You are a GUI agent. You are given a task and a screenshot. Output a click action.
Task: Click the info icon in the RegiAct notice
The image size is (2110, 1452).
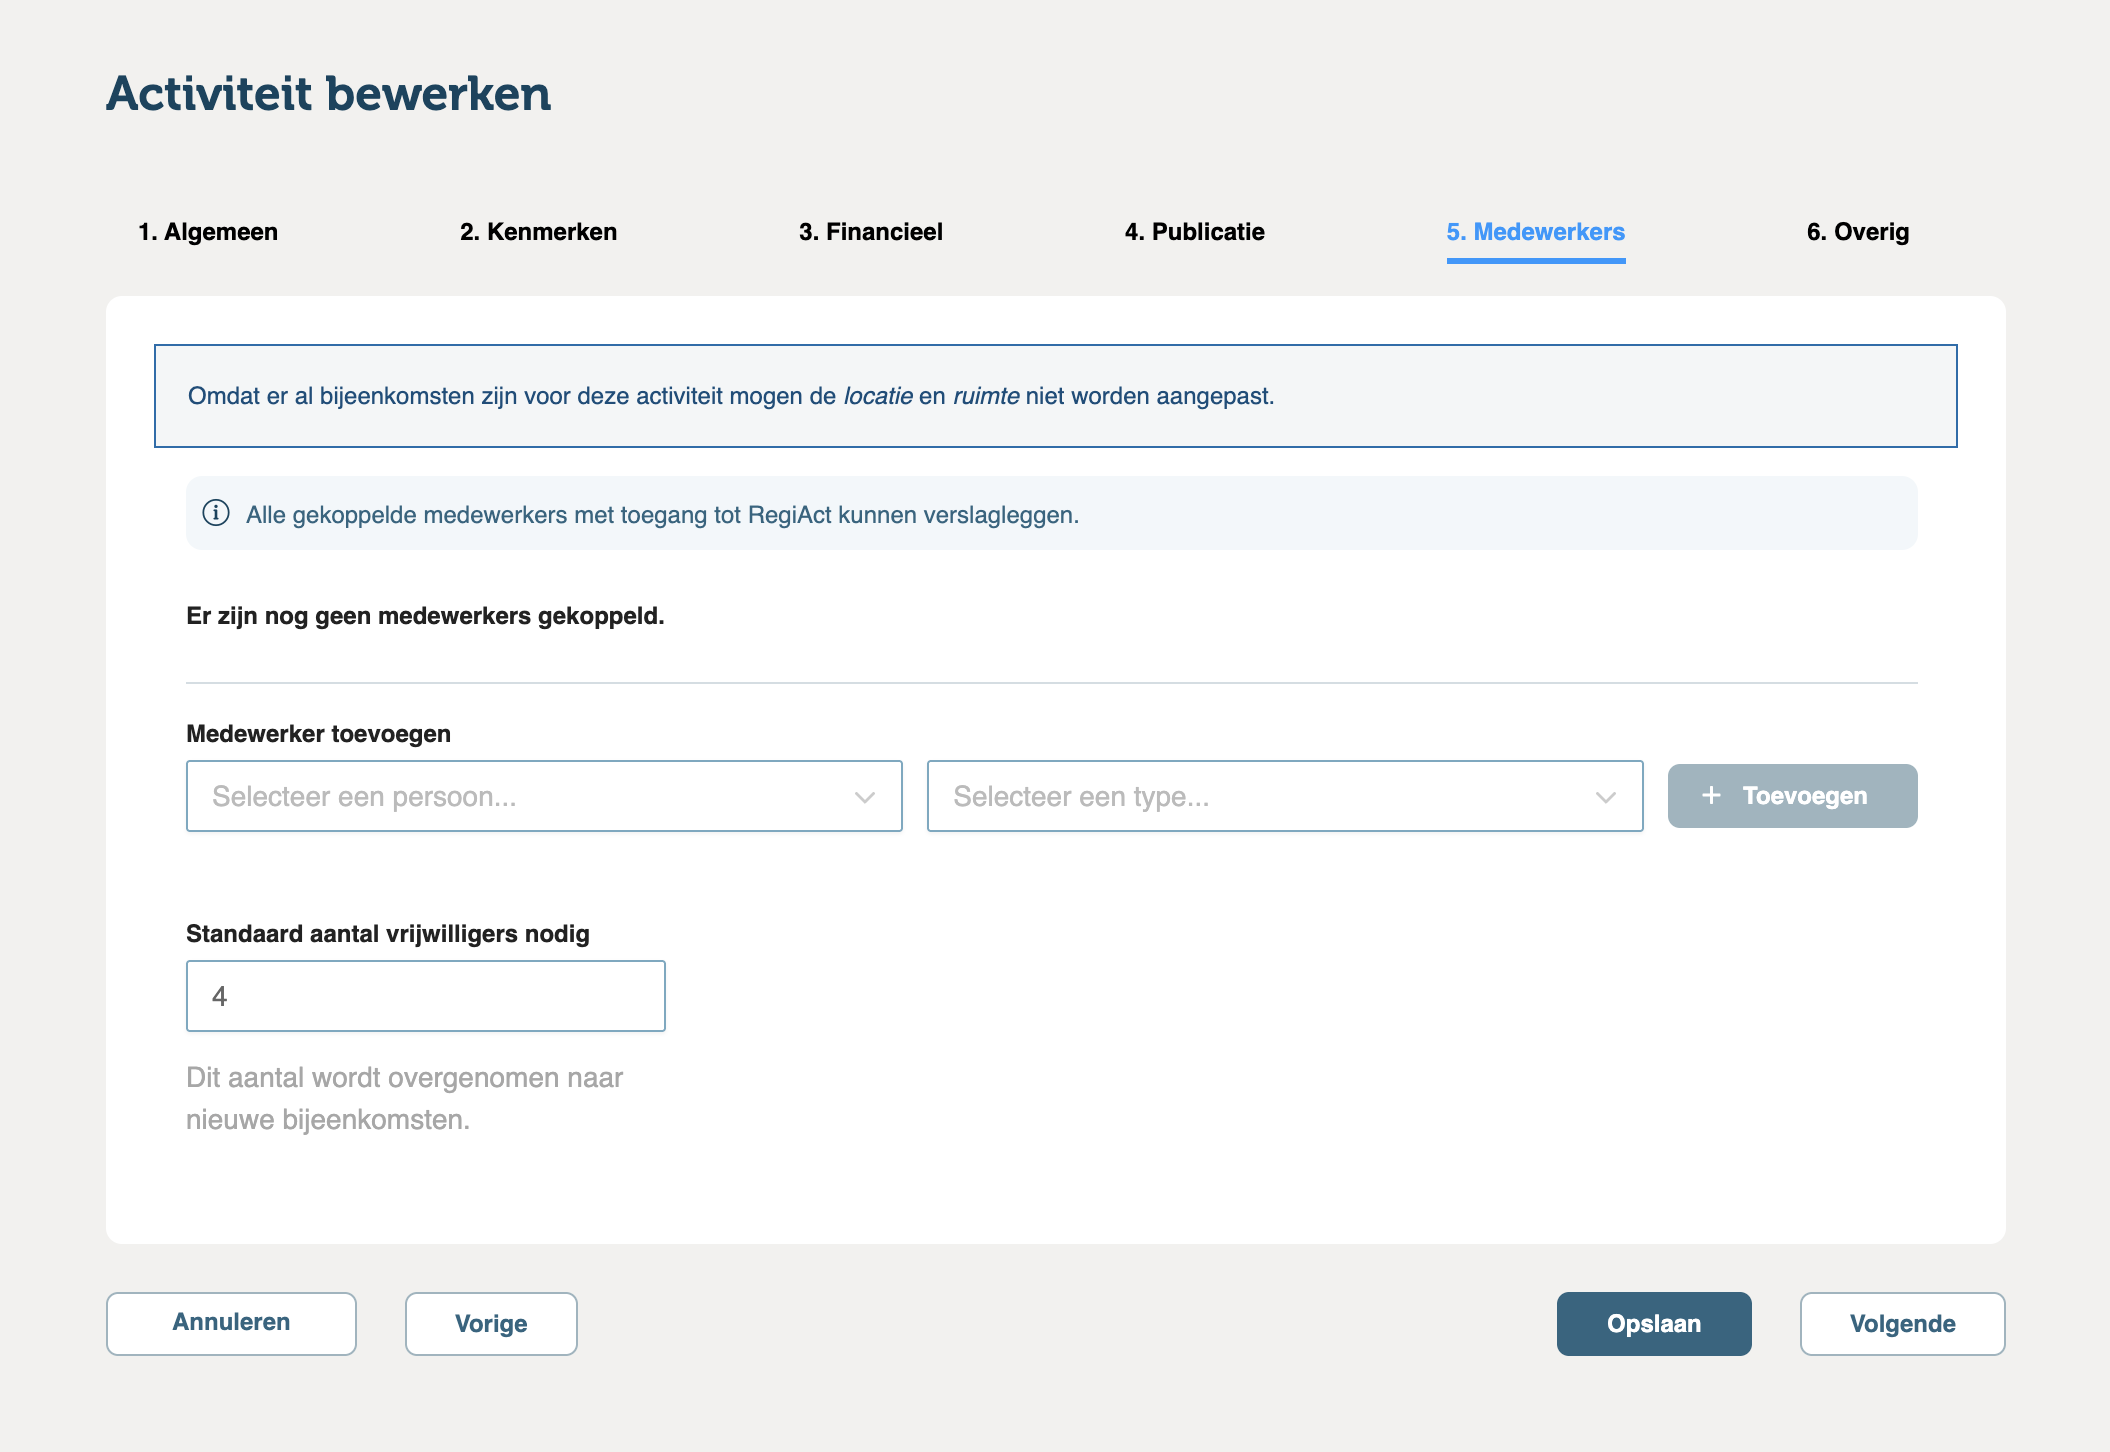click(216, 513)
